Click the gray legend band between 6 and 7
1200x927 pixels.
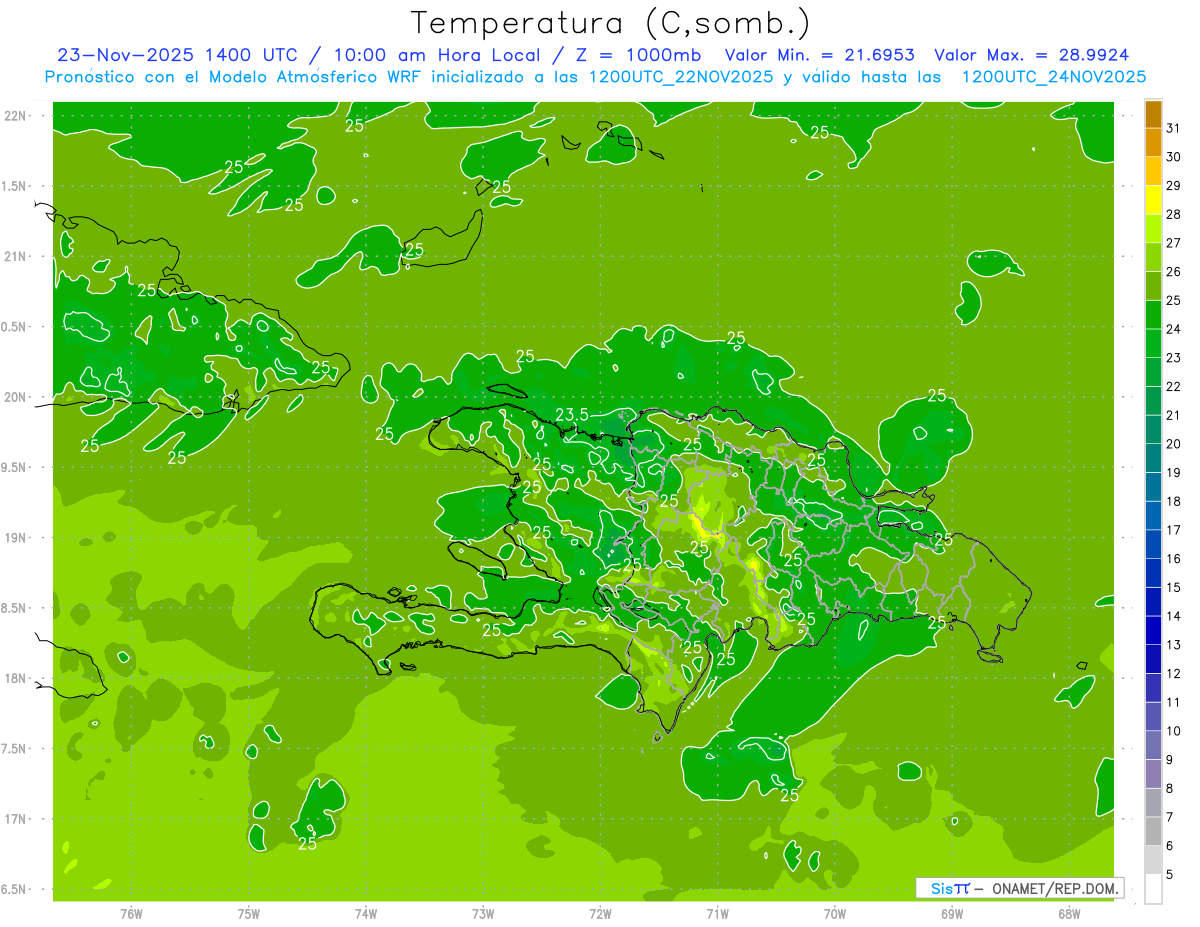[1153, 832]
